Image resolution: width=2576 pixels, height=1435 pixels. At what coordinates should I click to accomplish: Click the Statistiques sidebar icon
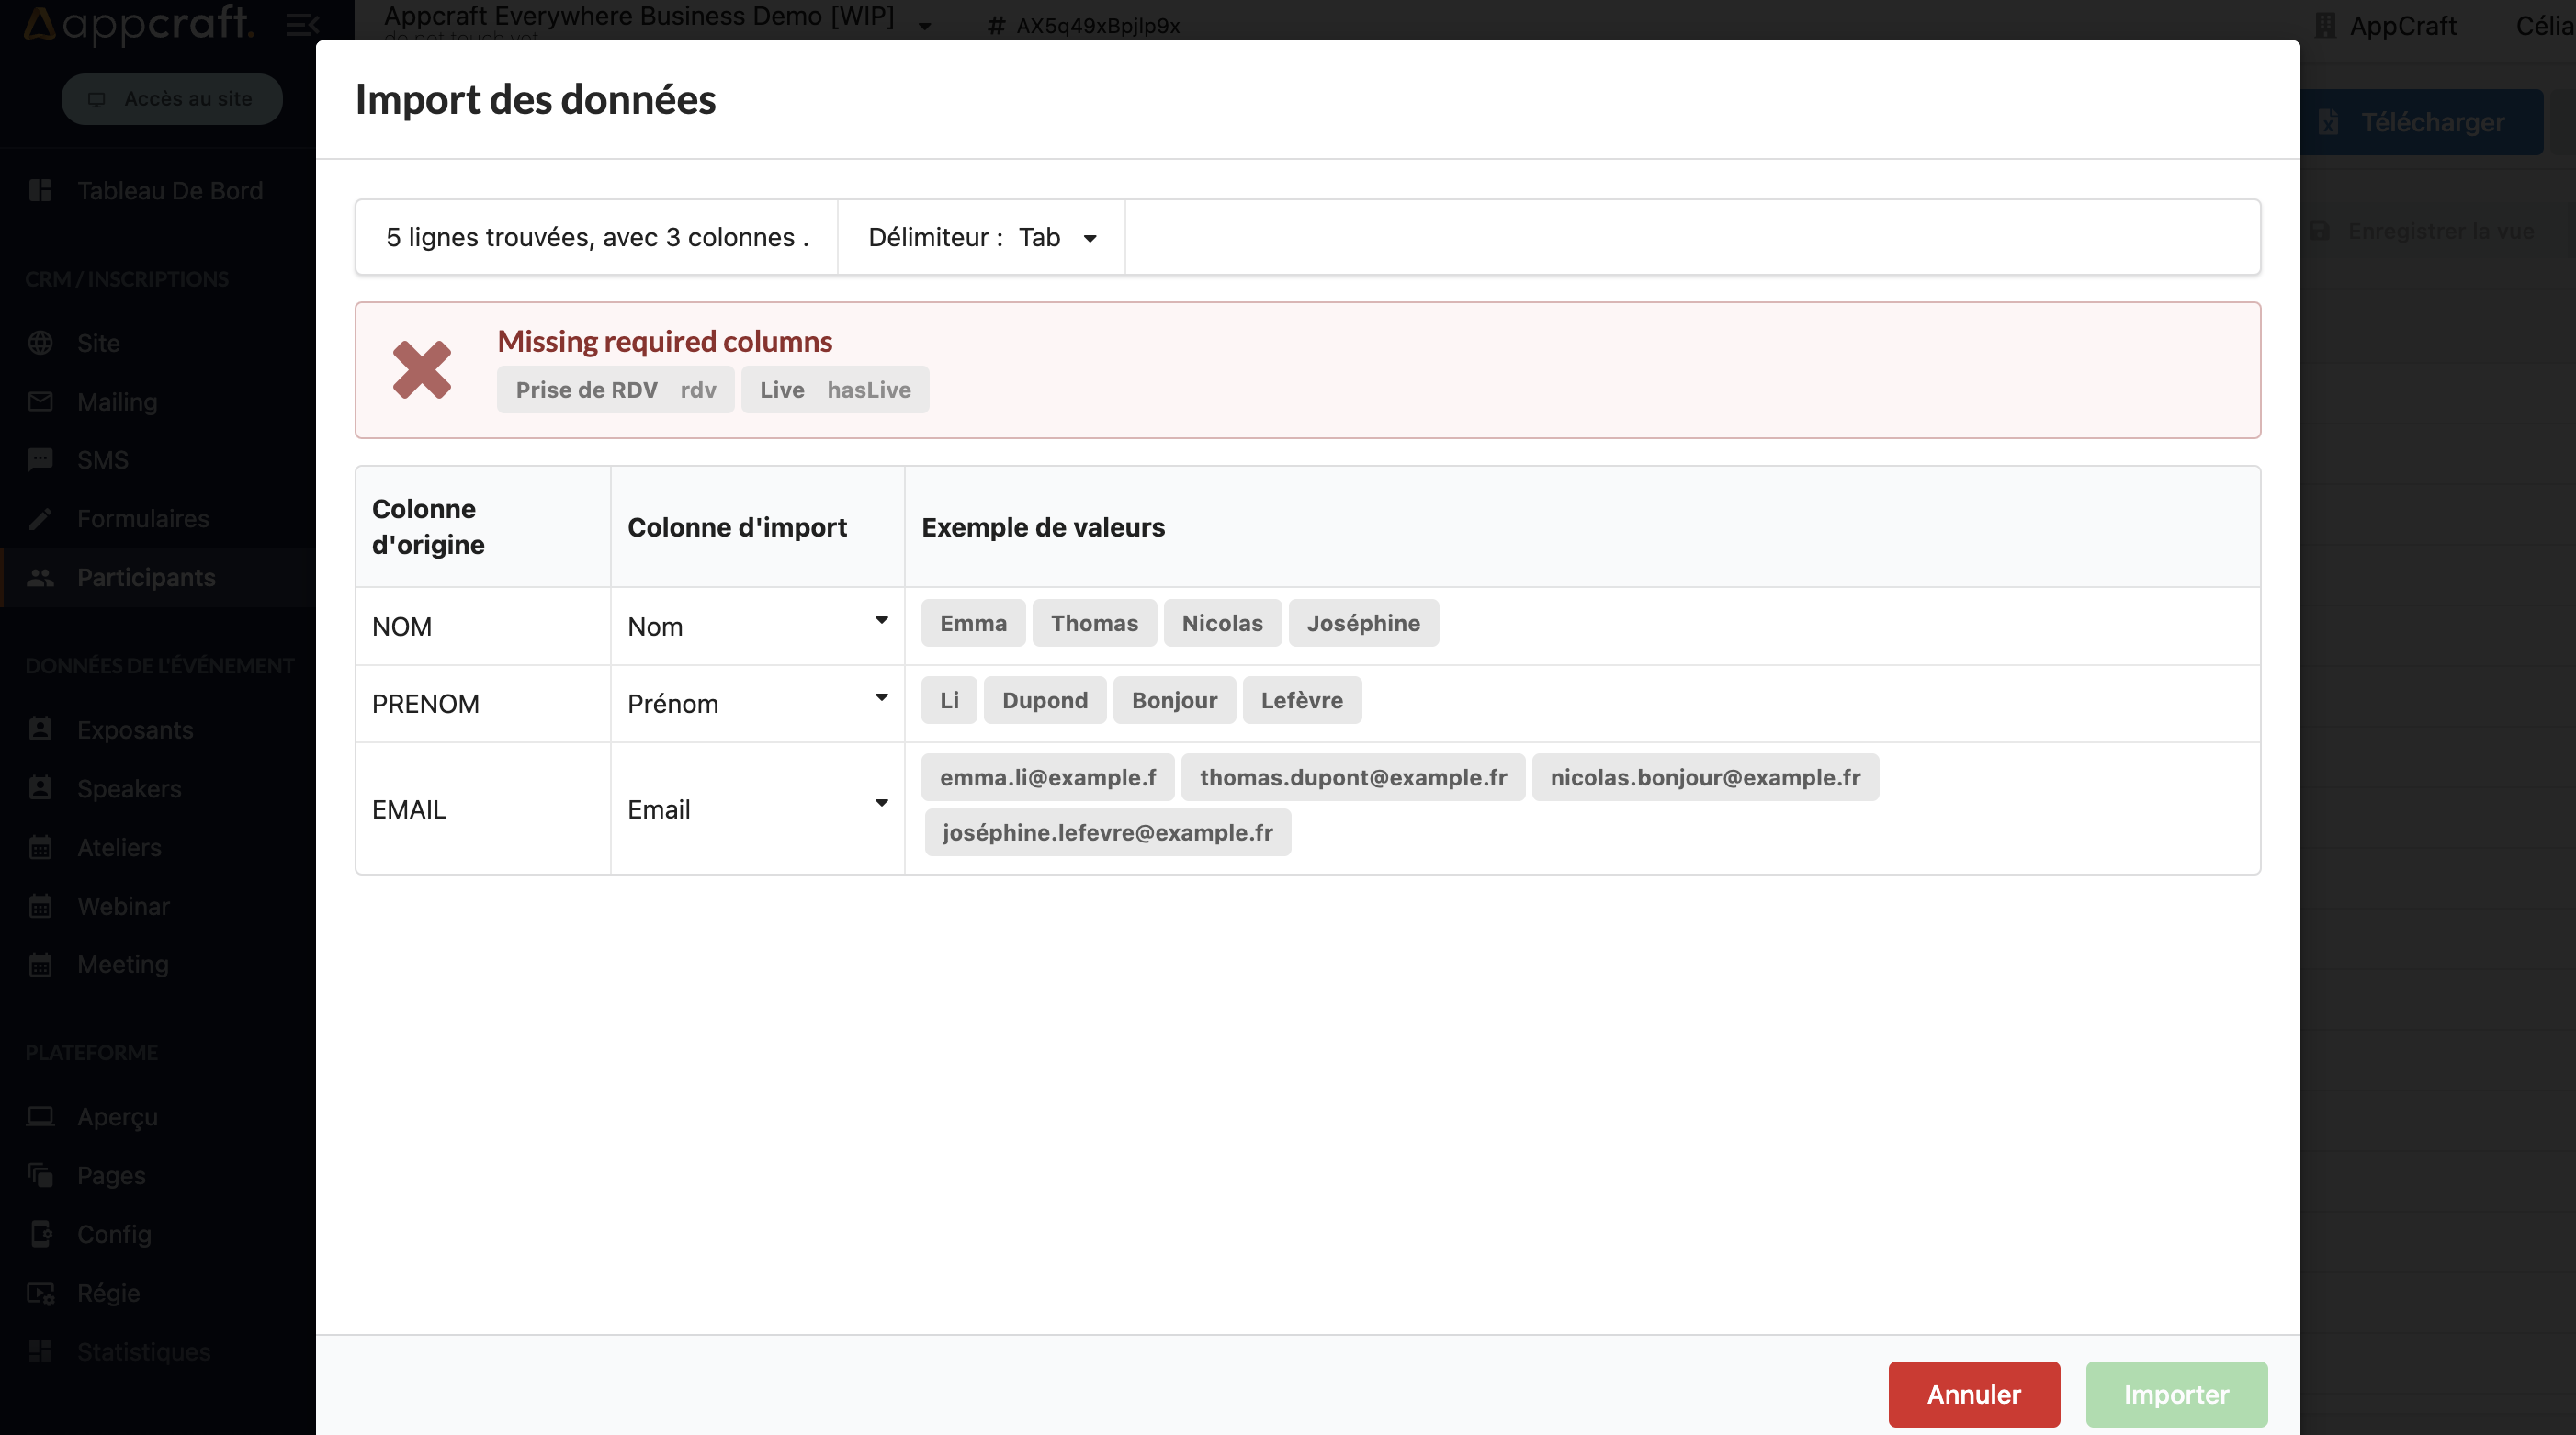pyautogui.click(x=40, y=1350)
